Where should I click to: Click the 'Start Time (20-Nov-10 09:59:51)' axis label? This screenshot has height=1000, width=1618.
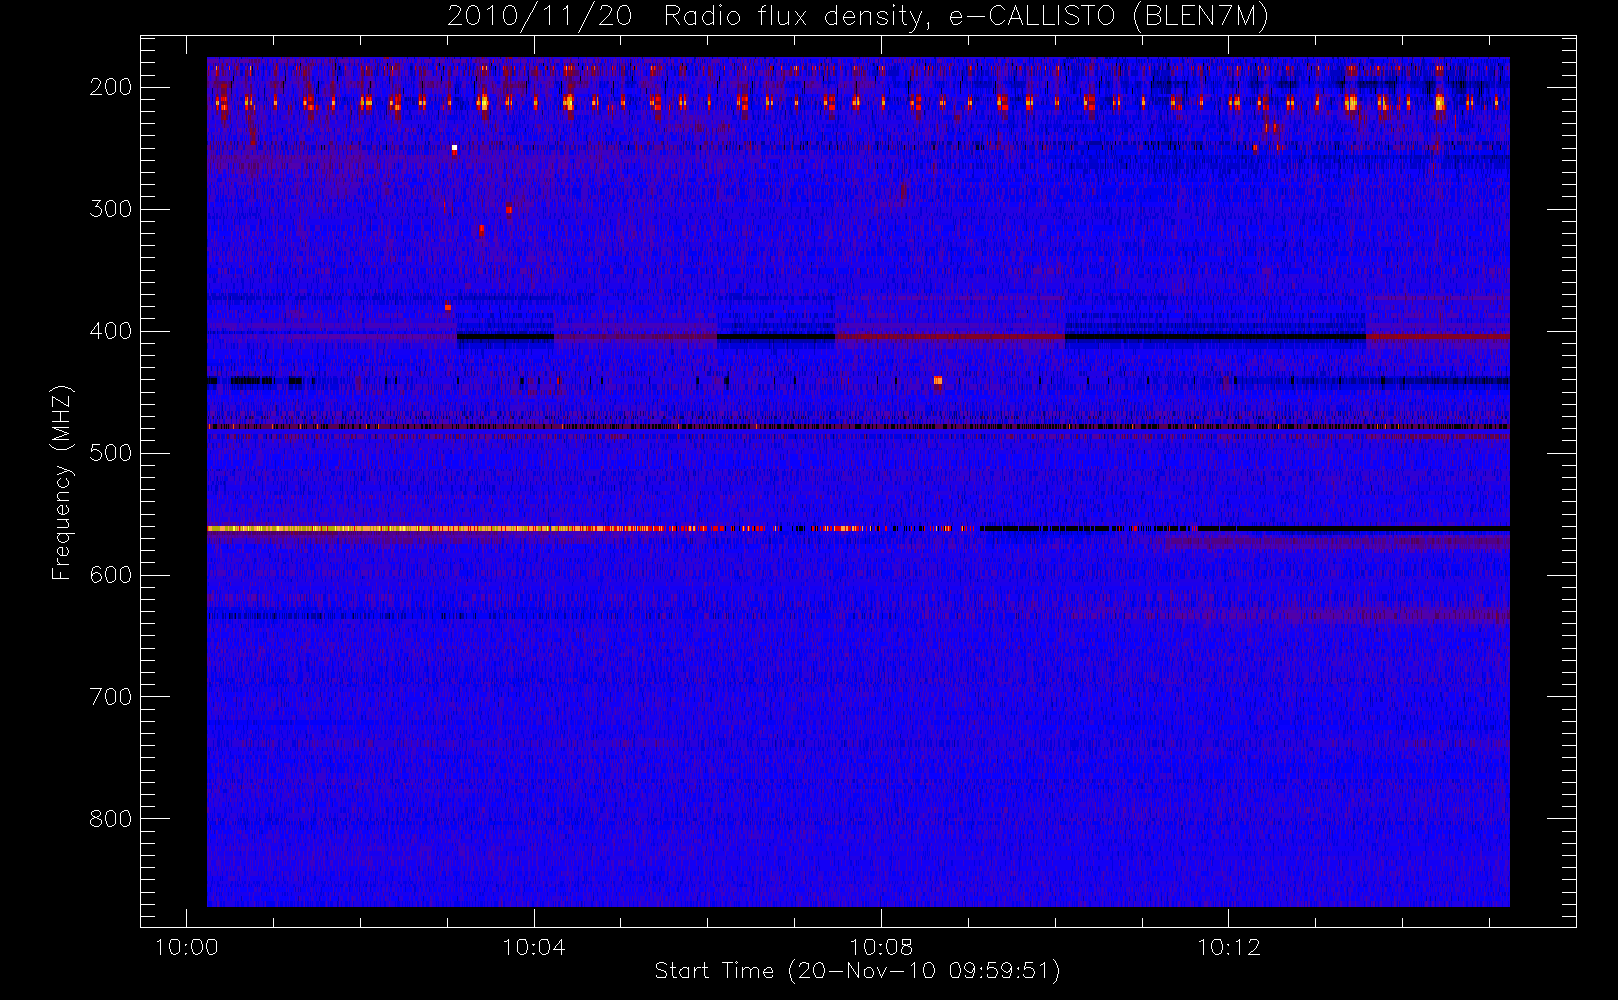(x=857, y=971)
